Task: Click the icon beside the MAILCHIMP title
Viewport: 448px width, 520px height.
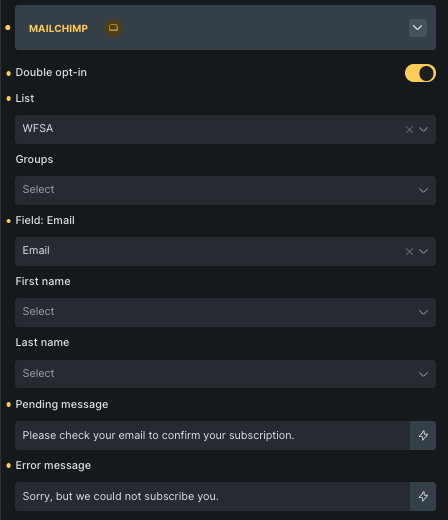Action: tap(113, 28)
